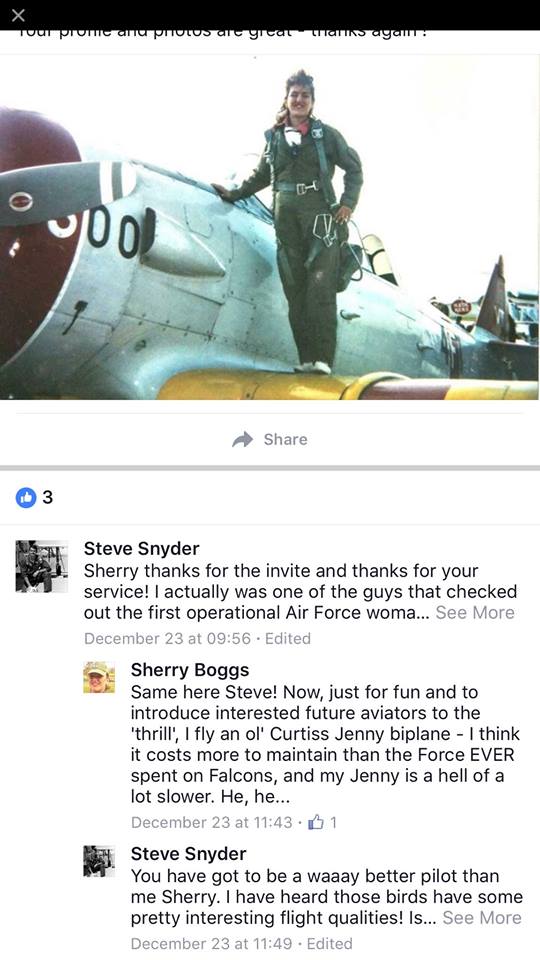
Task: Open the December 23 at 11:49 timestamp
Action: pyautogui.click(x=212, y=944)
